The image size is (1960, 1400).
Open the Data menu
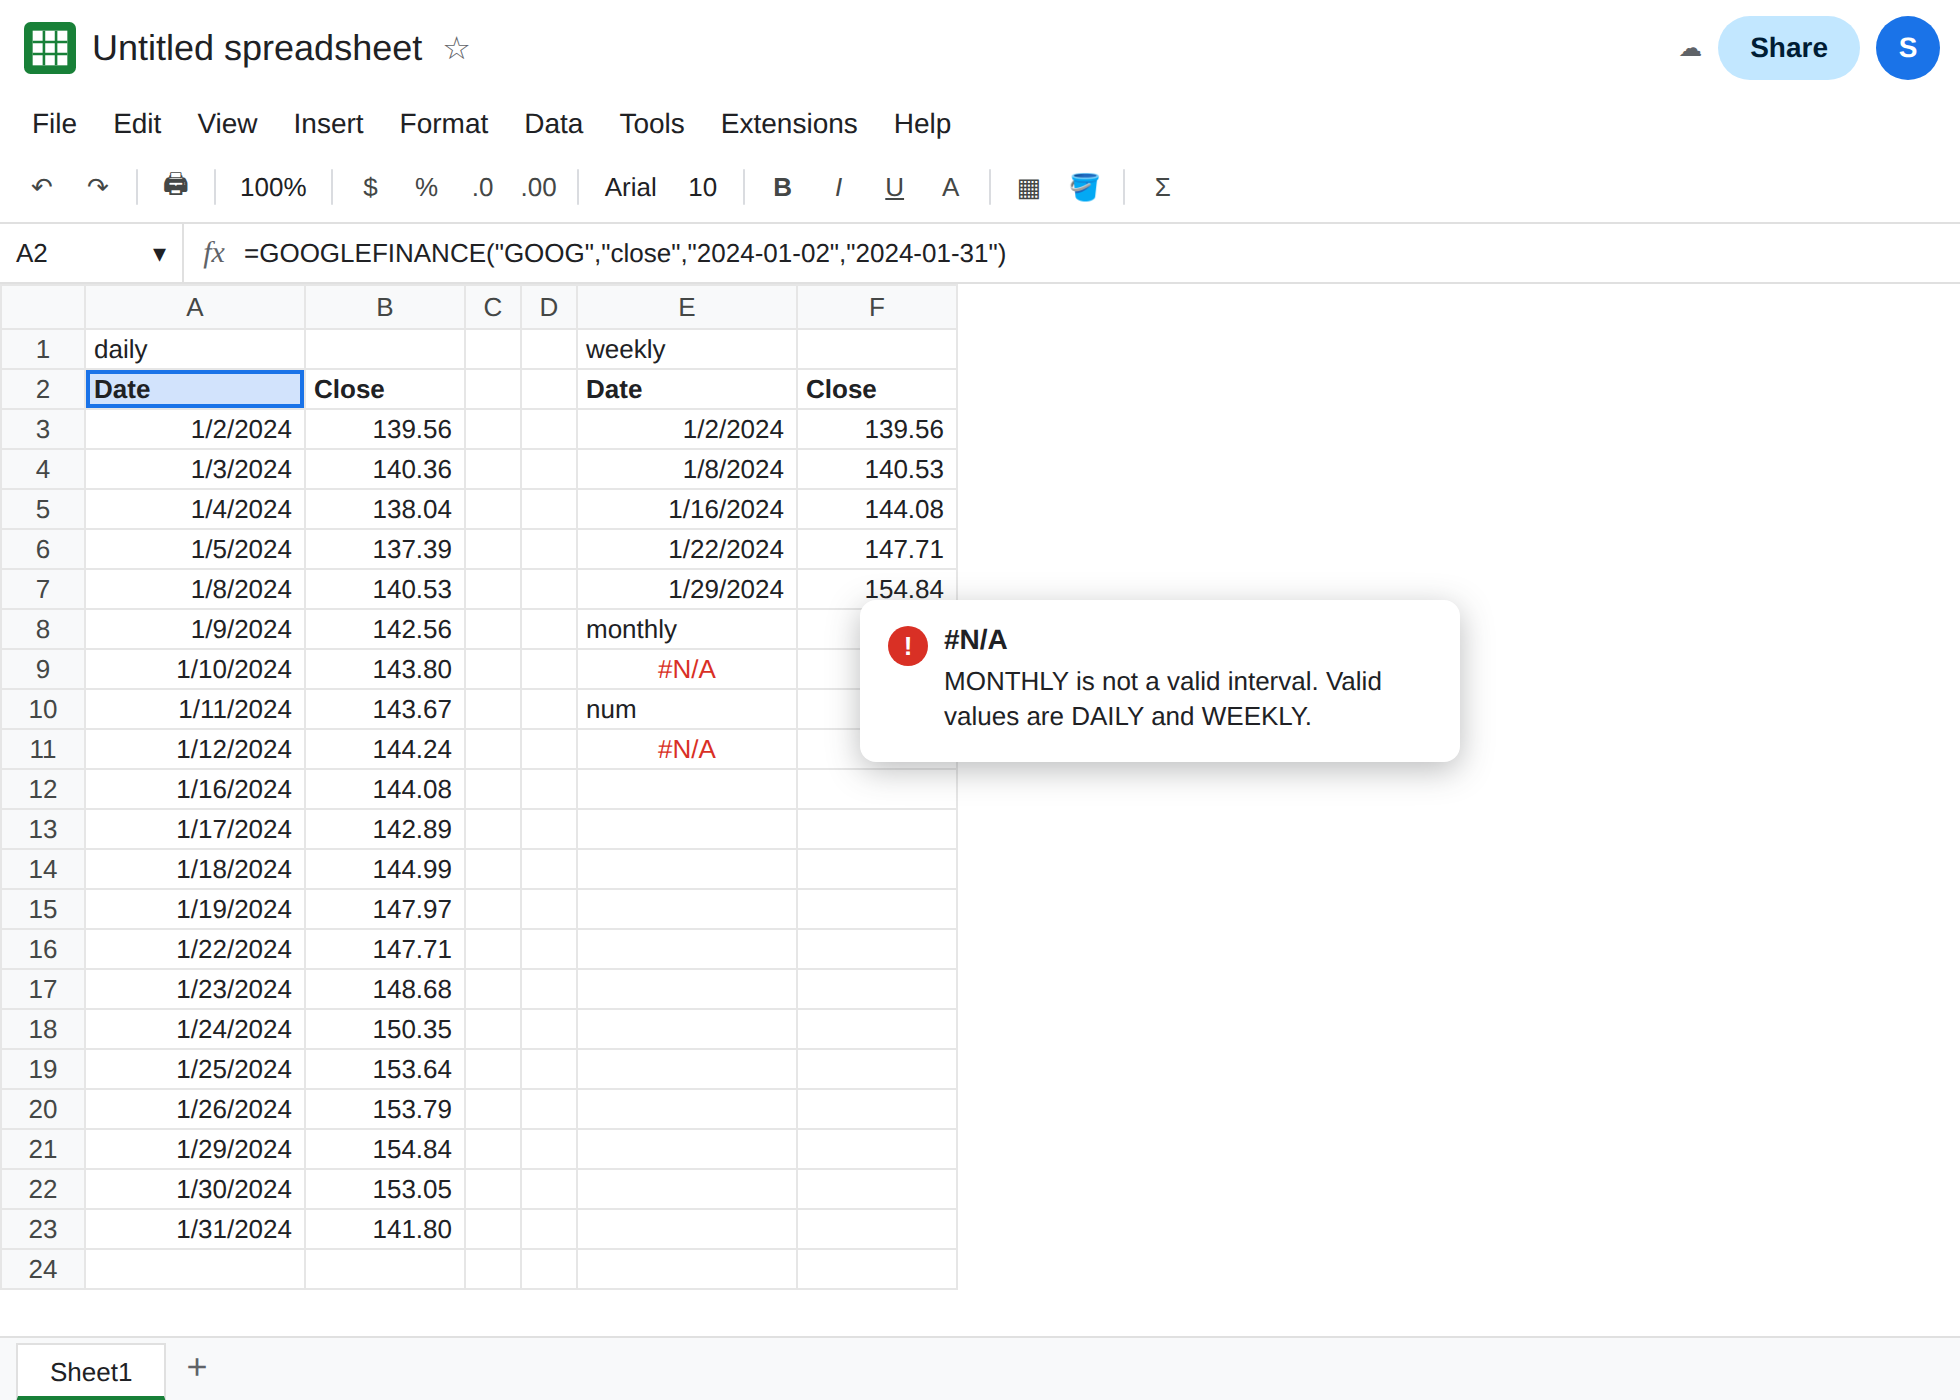[553, 123]
